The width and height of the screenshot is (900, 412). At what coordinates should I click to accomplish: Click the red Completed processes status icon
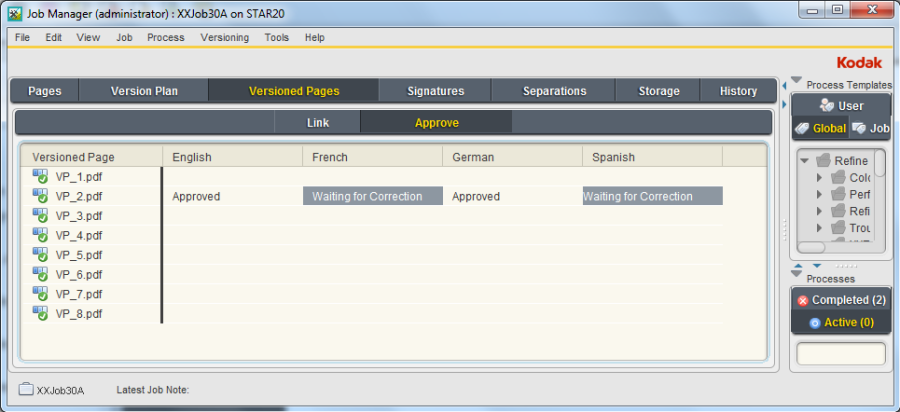802,301
